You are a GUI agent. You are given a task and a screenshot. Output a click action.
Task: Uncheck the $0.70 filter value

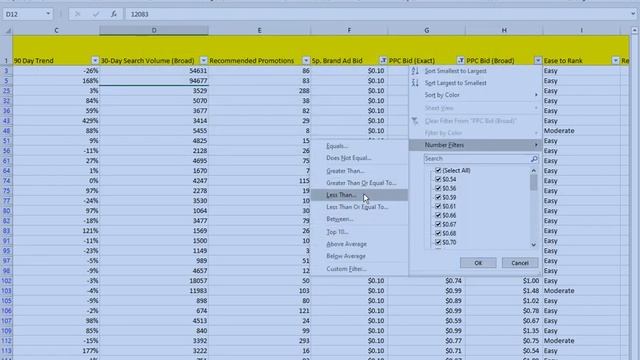click(438, 242)
